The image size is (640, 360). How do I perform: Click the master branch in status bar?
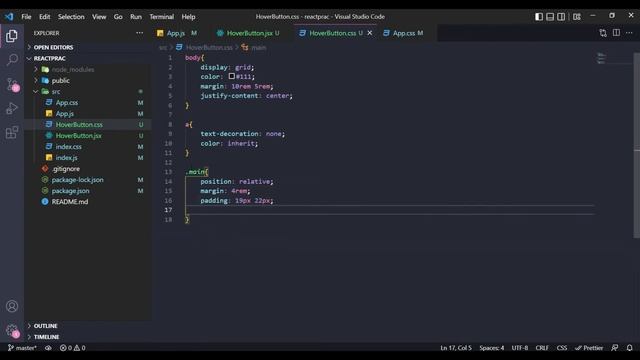tap(22, 348)
